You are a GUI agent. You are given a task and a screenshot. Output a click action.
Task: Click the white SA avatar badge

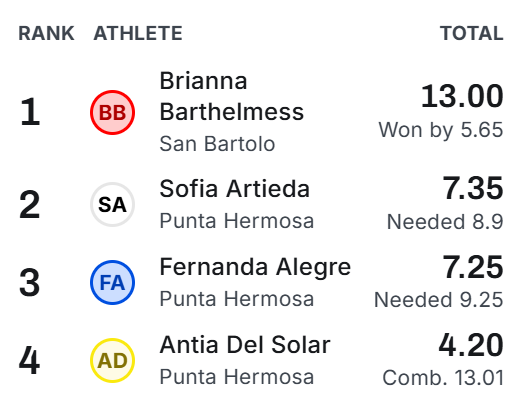112,204
